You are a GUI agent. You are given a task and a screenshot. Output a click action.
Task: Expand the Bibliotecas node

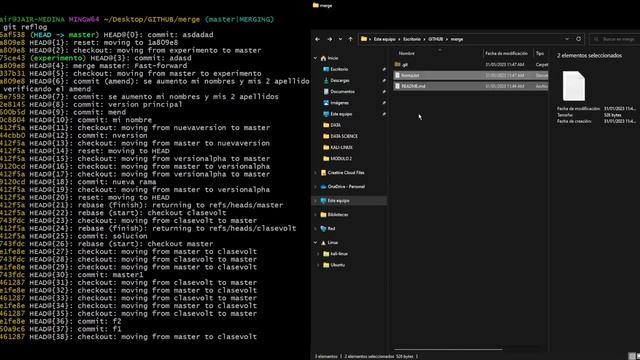[x=316, y=215]
